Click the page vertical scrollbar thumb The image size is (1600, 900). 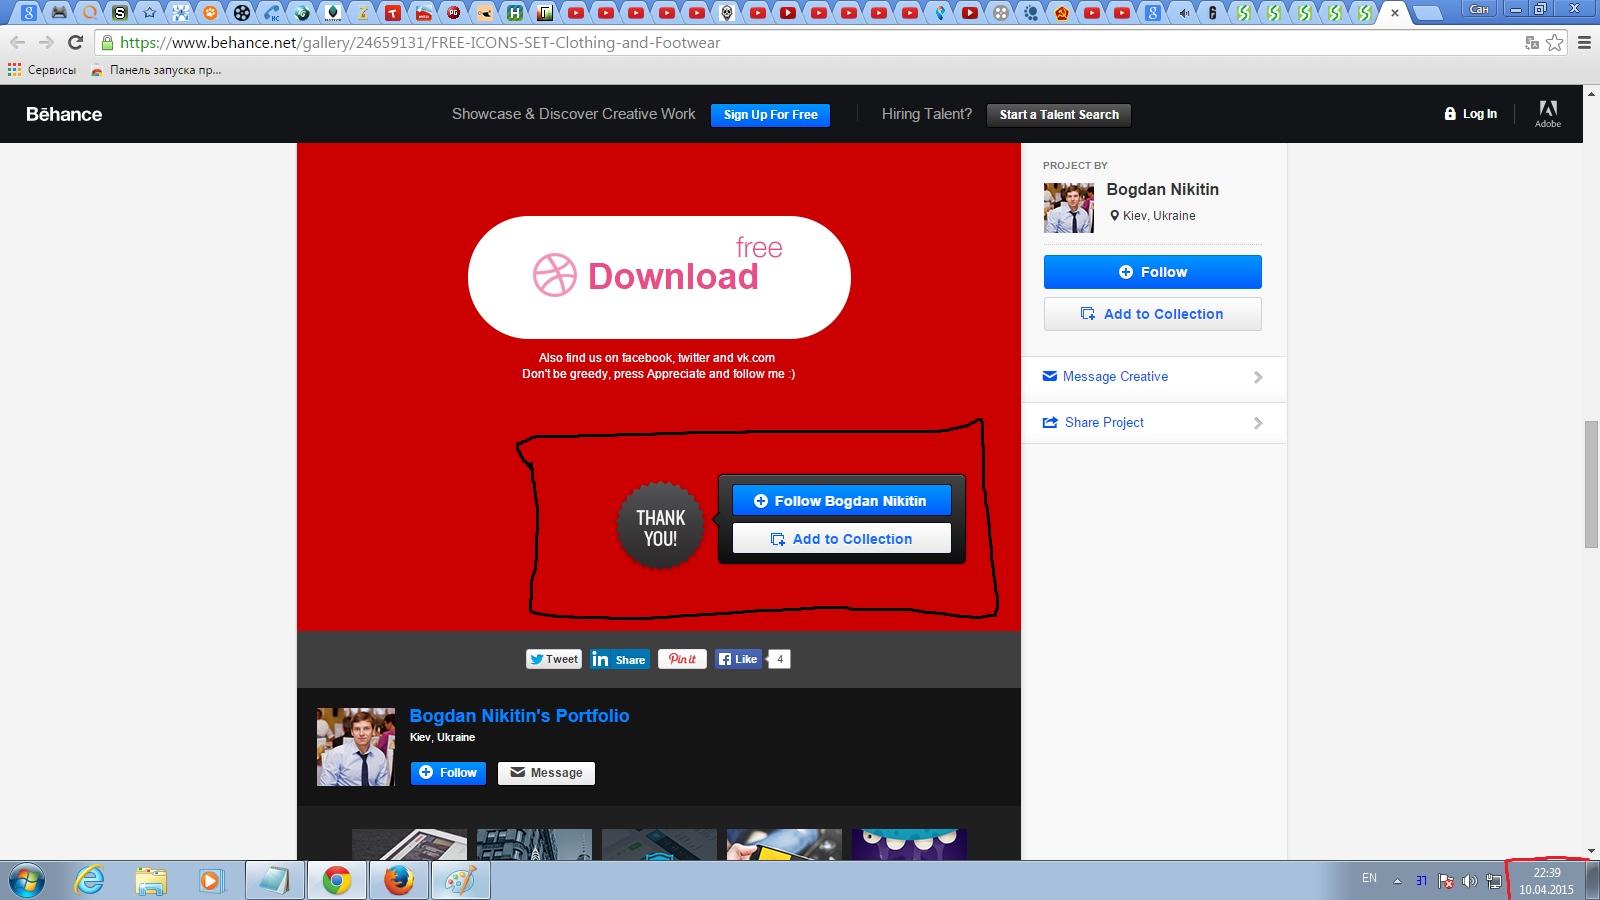pos(1591,484)
